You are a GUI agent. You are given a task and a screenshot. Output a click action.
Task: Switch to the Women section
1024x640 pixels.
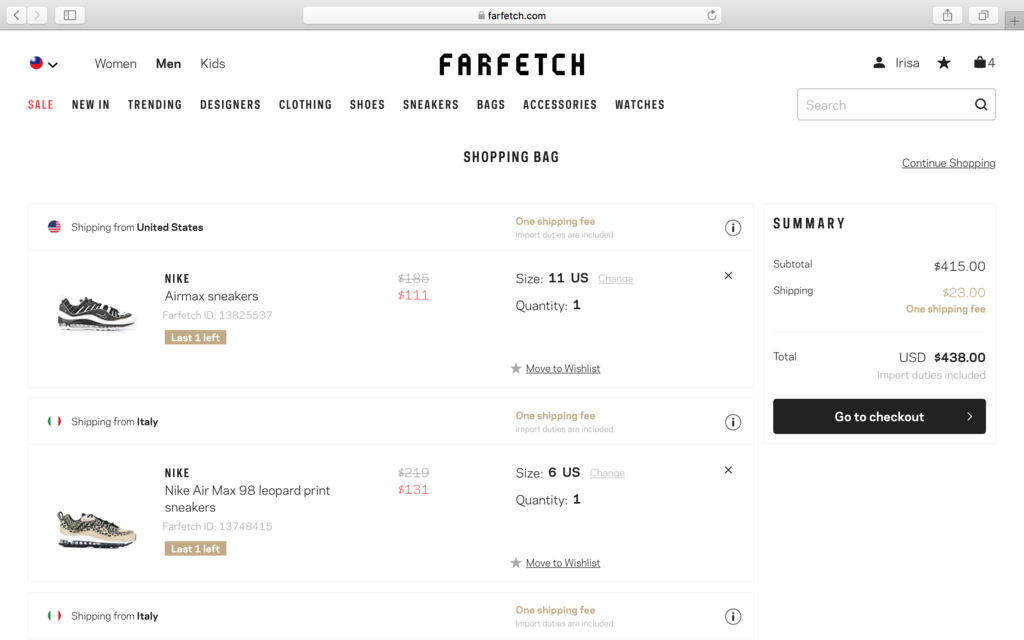tap(116, 63)
